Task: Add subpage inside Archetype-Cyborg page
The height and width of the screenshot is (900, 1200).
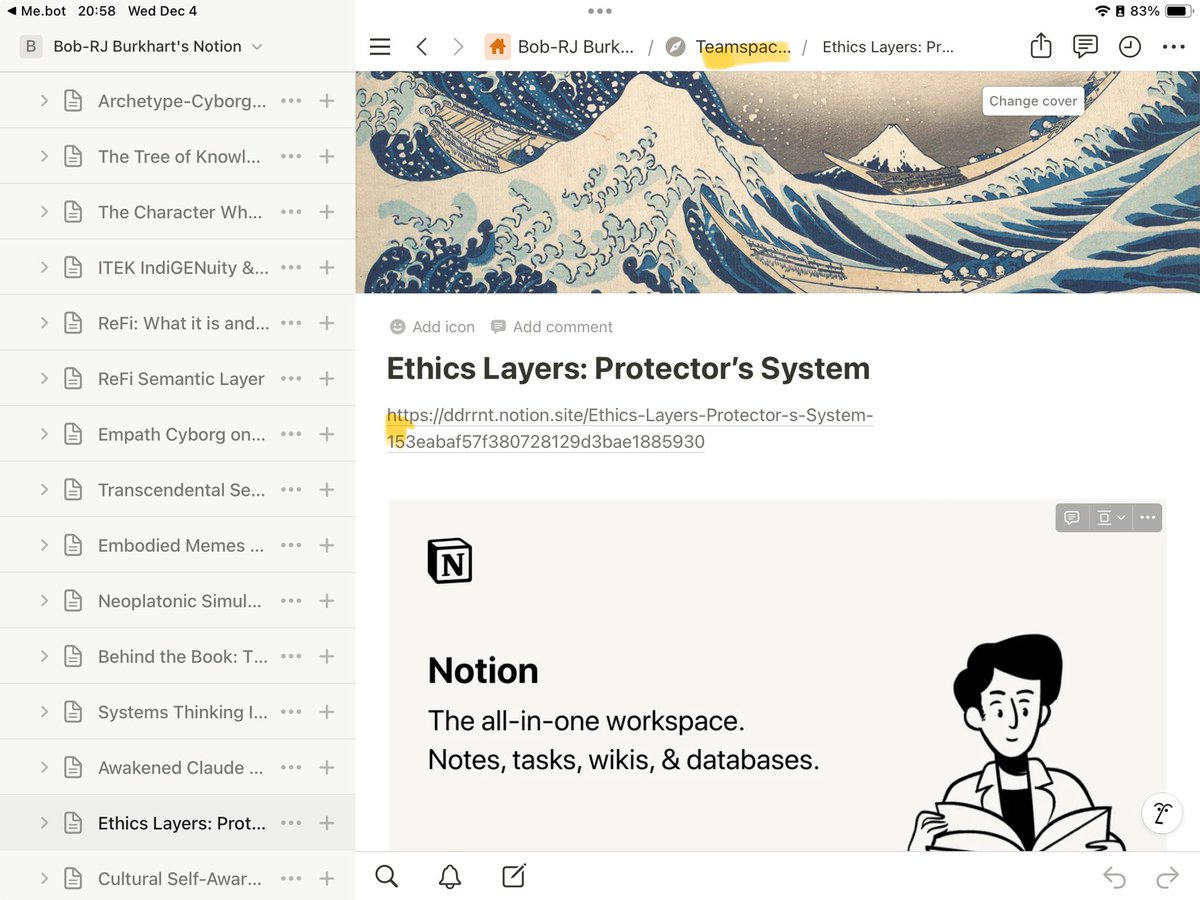Action: click(326, 101)
